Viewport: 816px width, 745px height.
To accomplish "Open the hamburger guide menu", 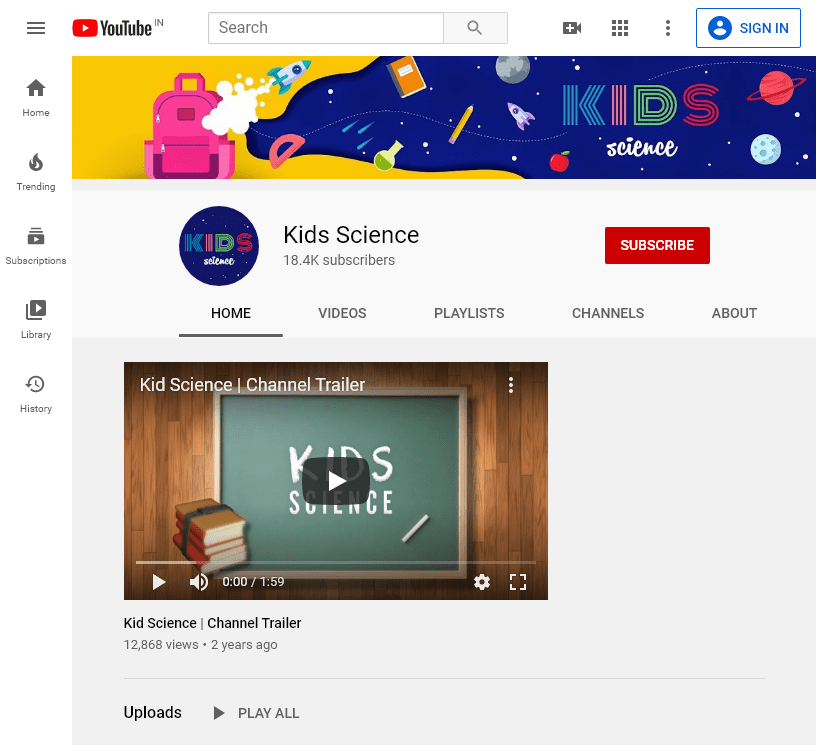I will pyautogui.click(x=36, y=28).
